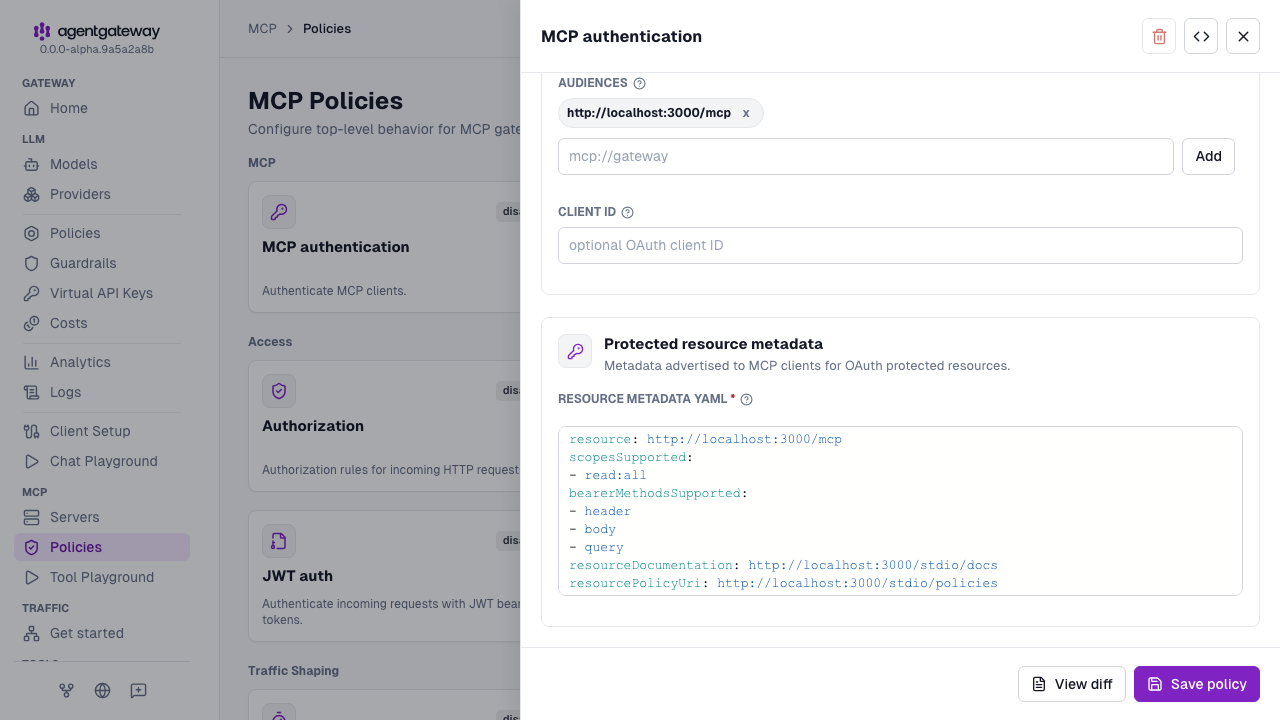Click the key icon beside Protected resource metadata
This screenshot has height=720, width=1280.
coord(575,351)
